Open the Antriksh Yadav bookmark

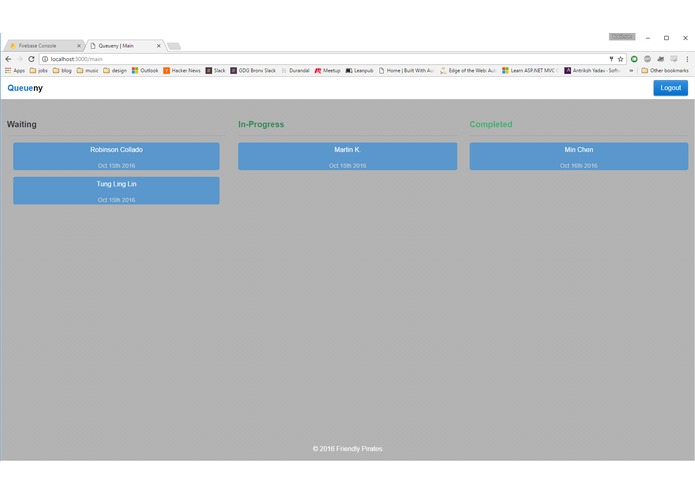point(592,70)
